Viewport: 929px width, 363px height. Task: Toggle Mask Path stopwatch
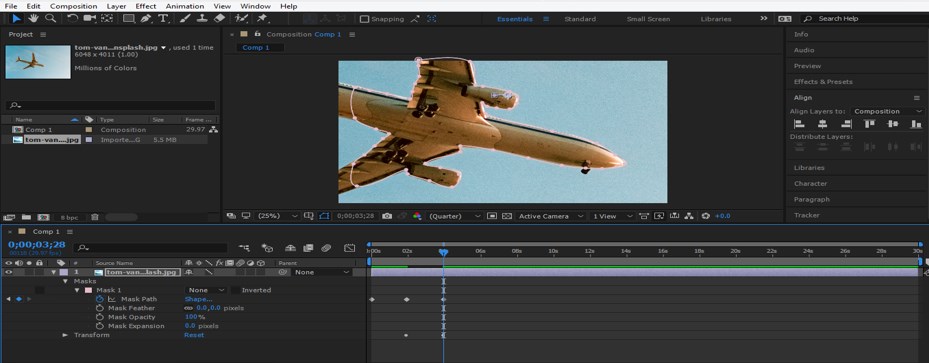point(100,299)
